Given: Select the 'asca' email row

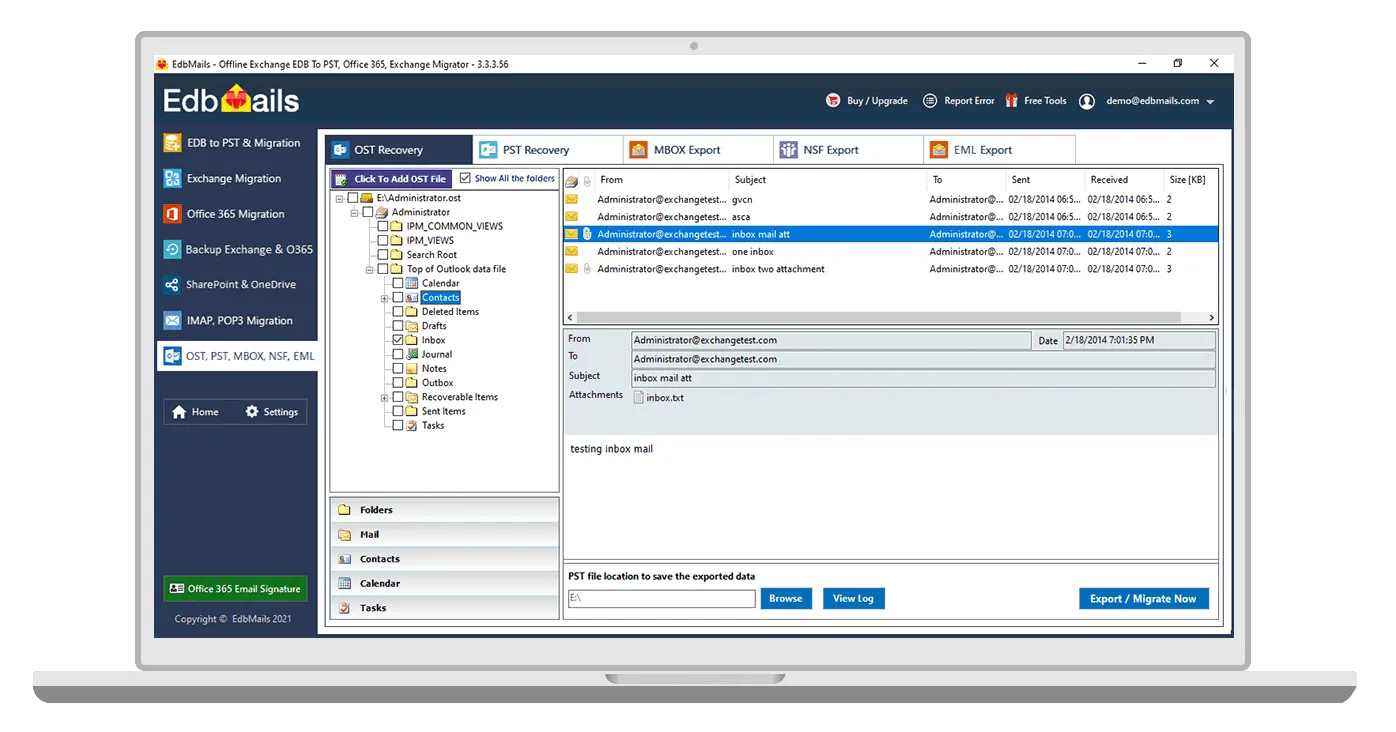Looking at the screenshot, I should (x=891, y=217).
